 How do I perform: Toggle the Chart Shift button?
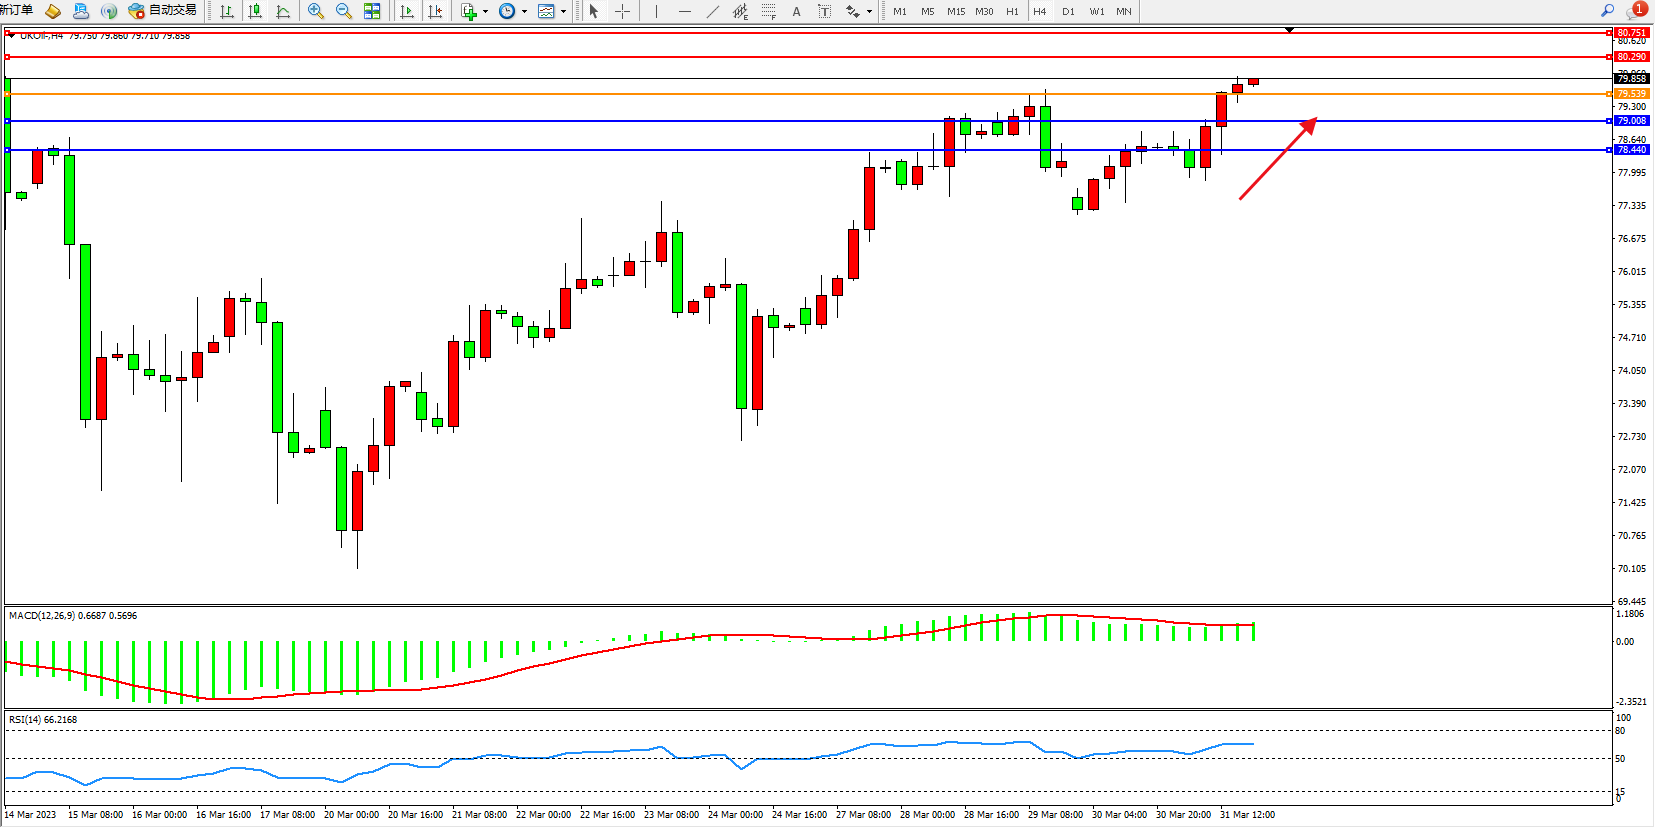[435, 11]
